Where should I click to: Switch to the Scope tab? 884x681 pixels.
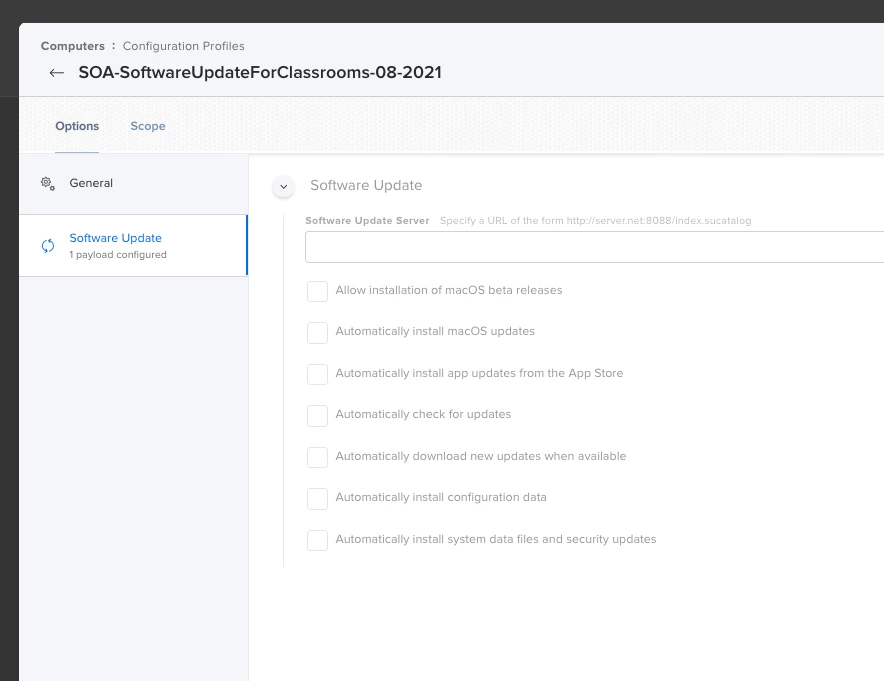pyautogui.click(x=148, y=126)
